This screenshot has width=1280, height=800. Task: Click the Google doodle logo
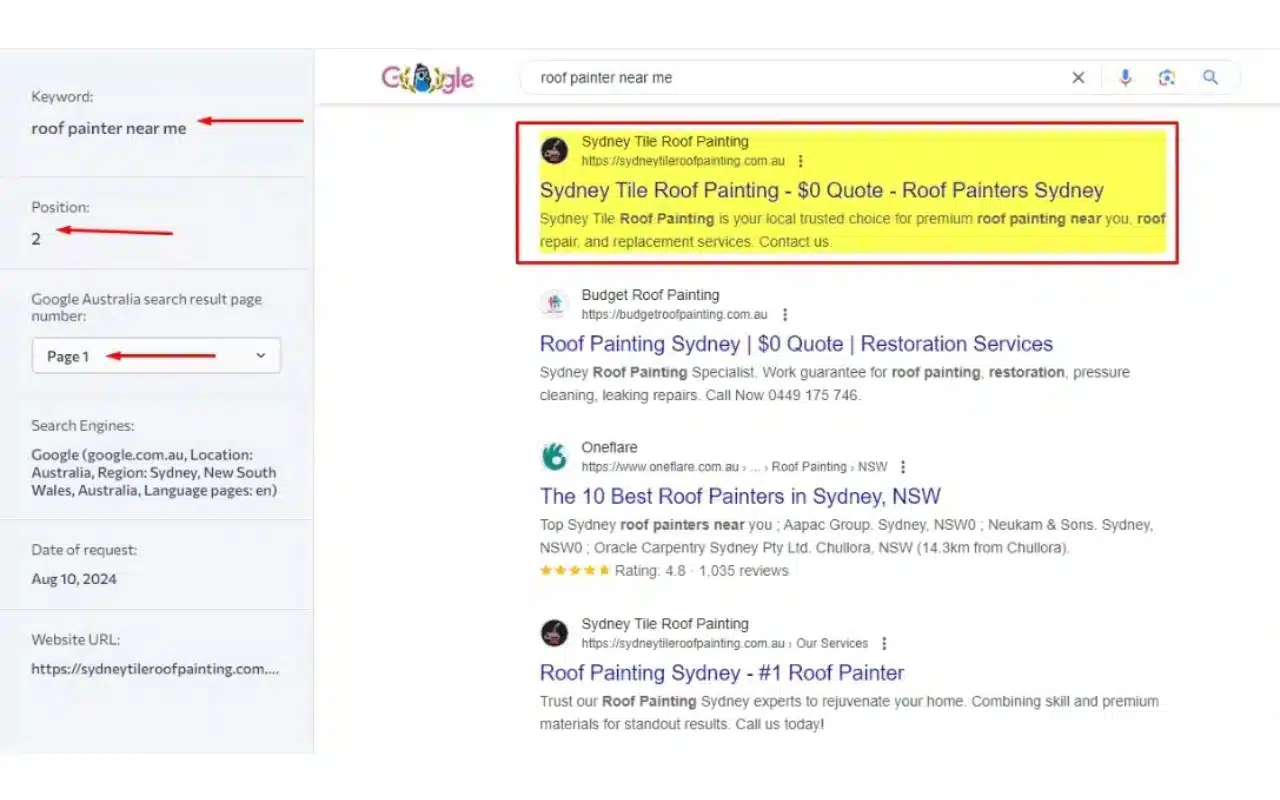tap(427, 78)
